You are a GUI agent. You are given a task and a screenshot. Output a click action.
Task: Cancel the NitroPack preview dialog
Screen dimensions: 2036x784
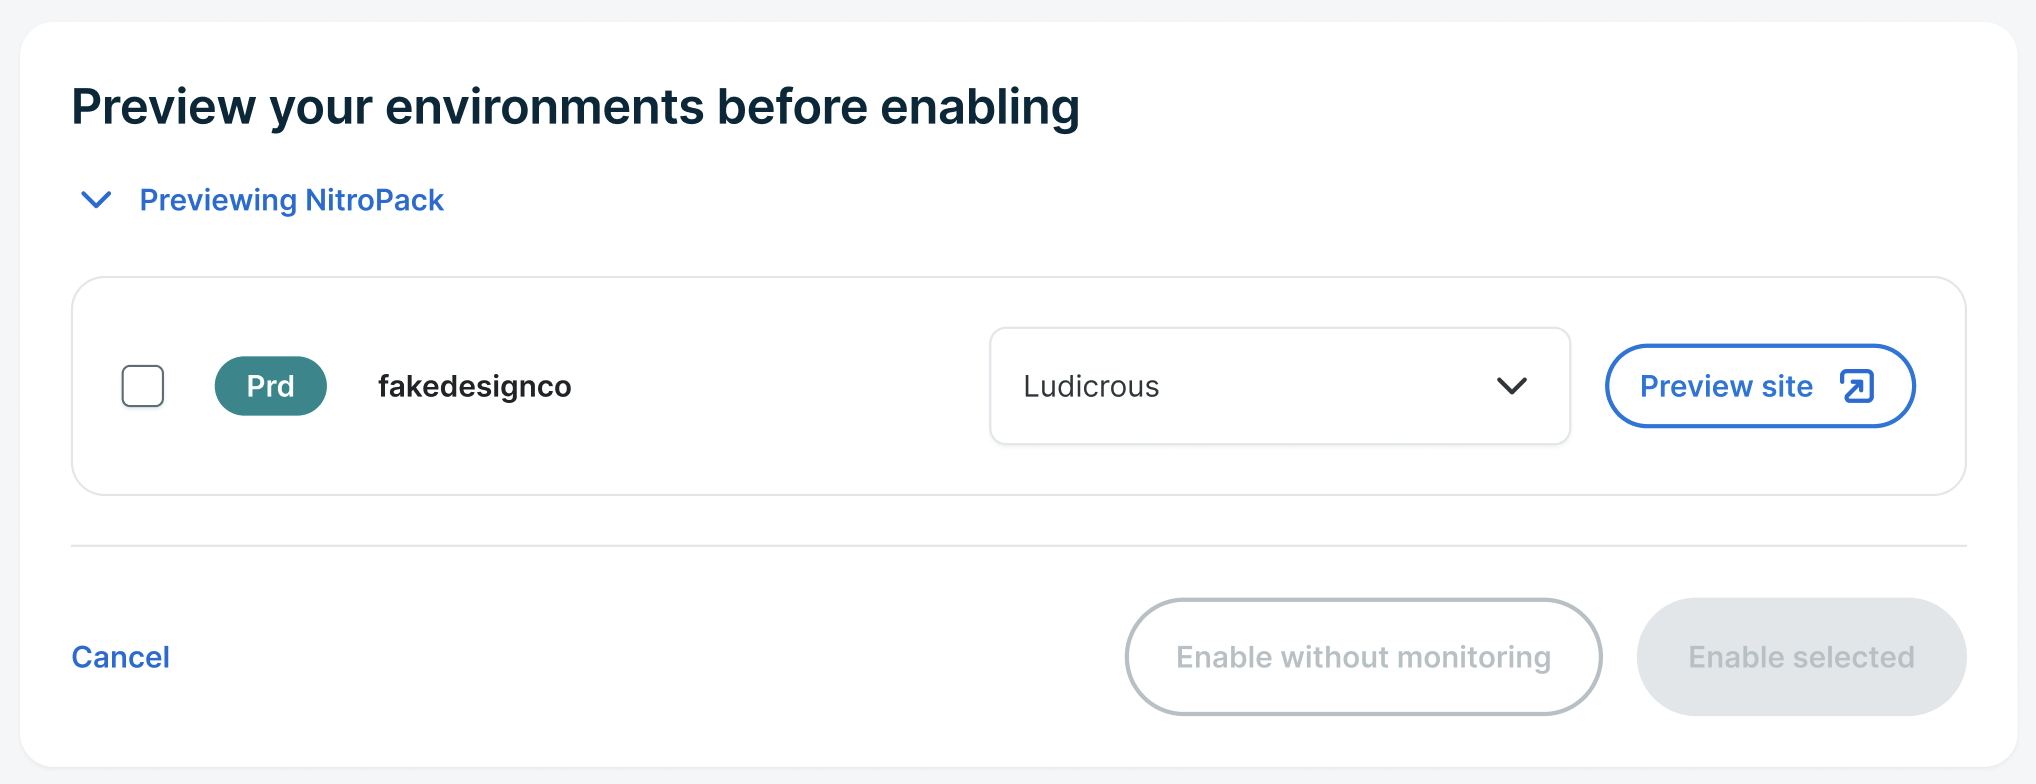pos(120,657)
